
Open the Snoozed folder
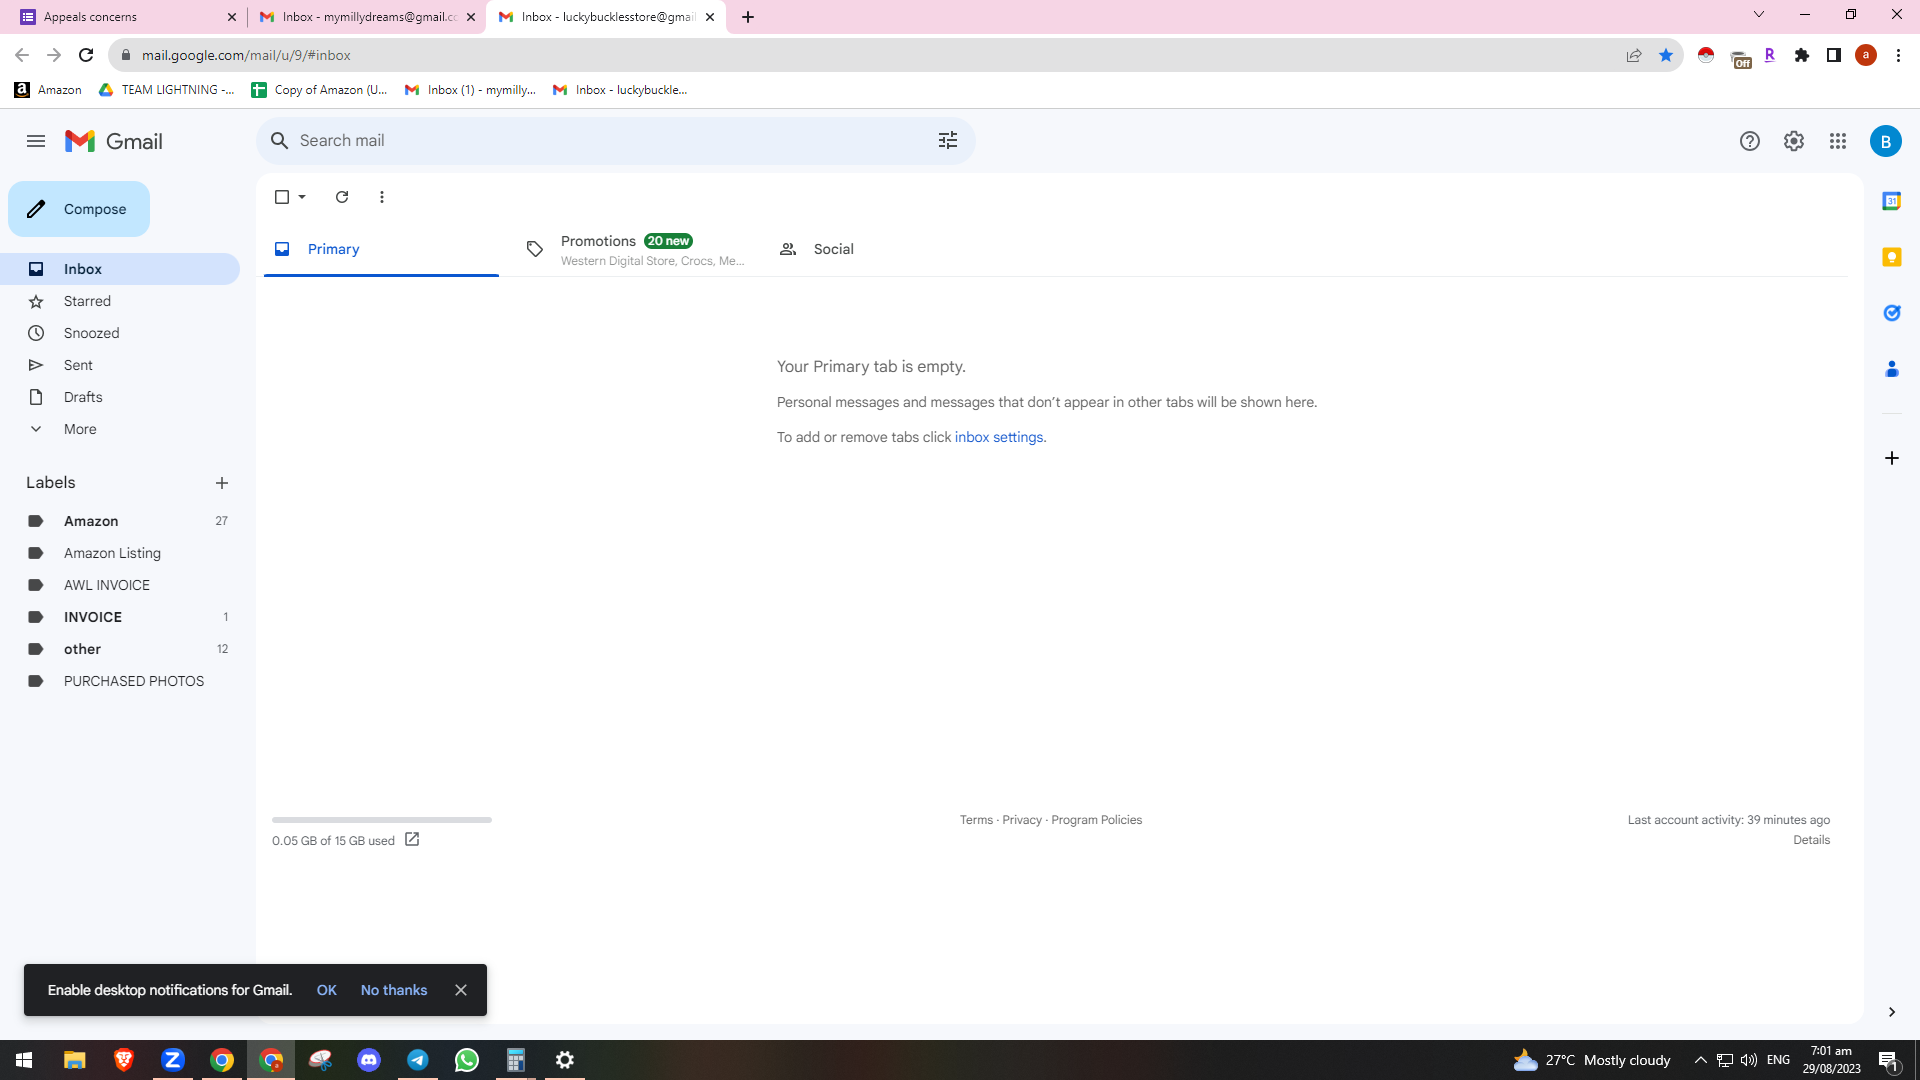coord(120,333)
